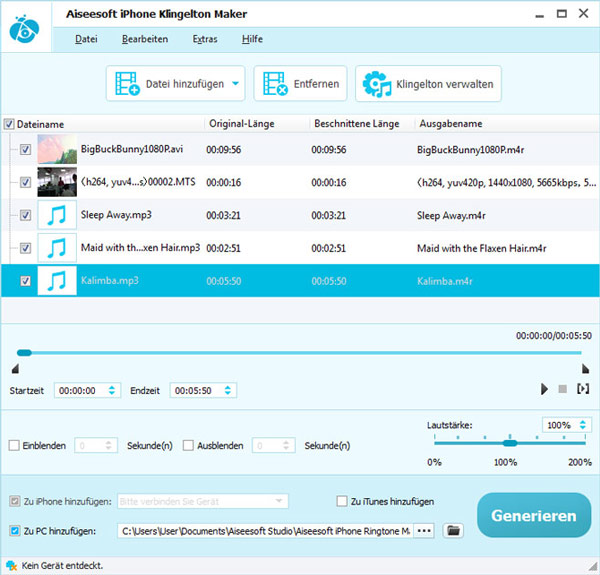Open the Hilfe menu
This screenshot has height=575, width=600.
point(252,39)
